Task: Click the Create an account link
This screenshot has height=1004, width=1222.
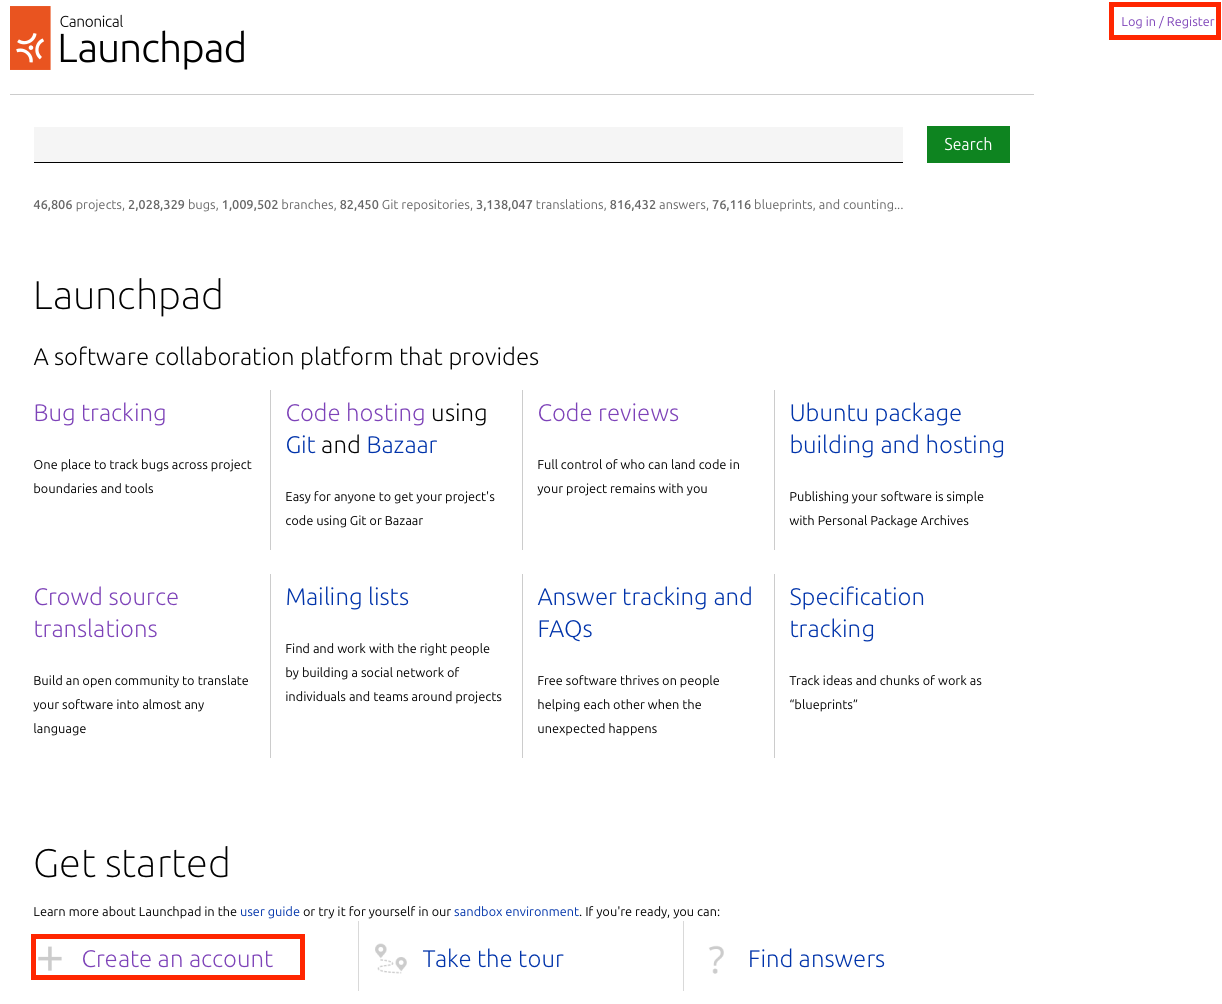Action: (x=177, y=959)
